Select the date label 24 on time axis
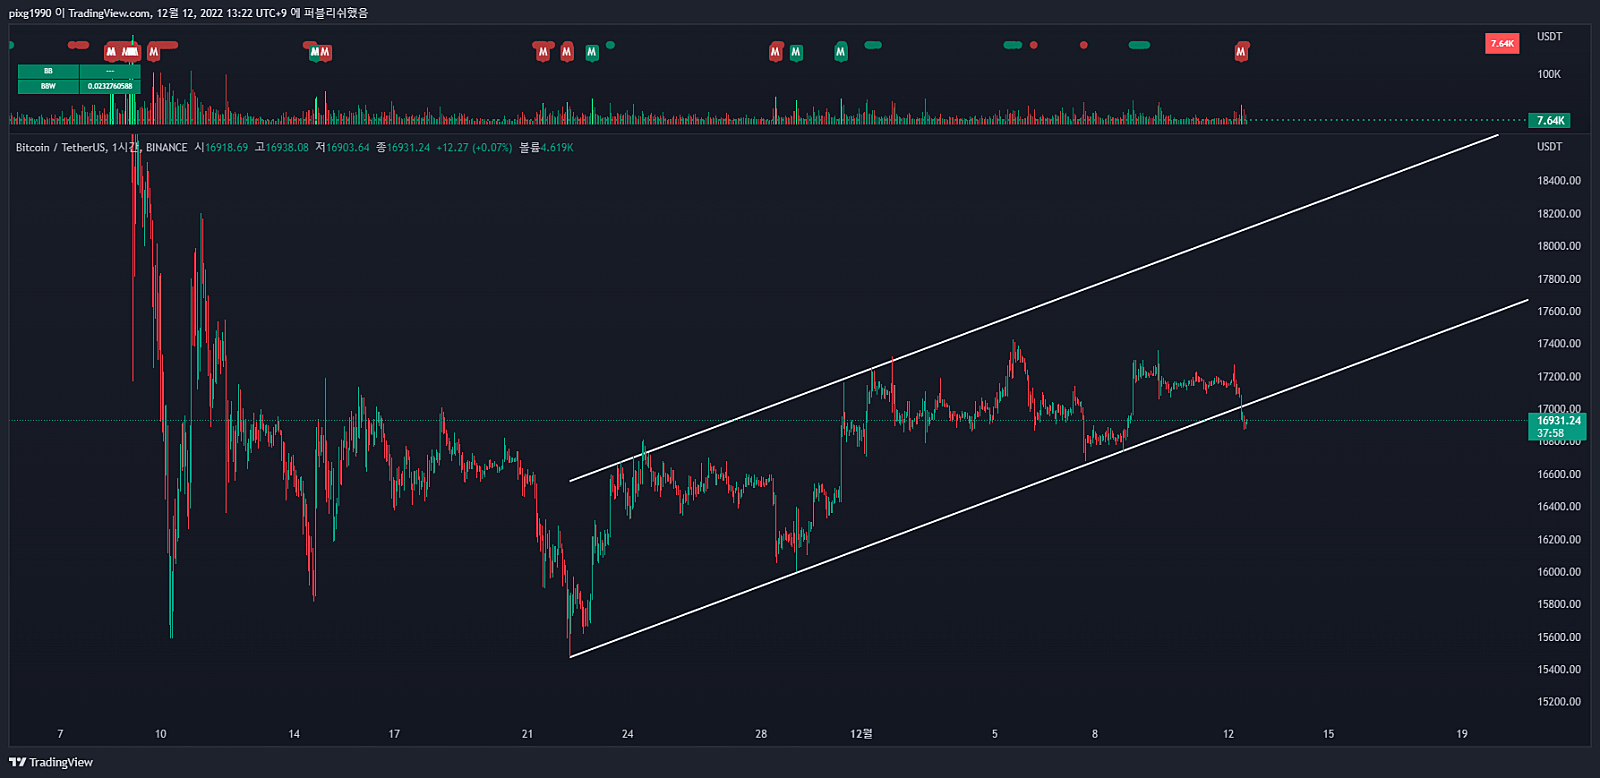 point(628,734)
